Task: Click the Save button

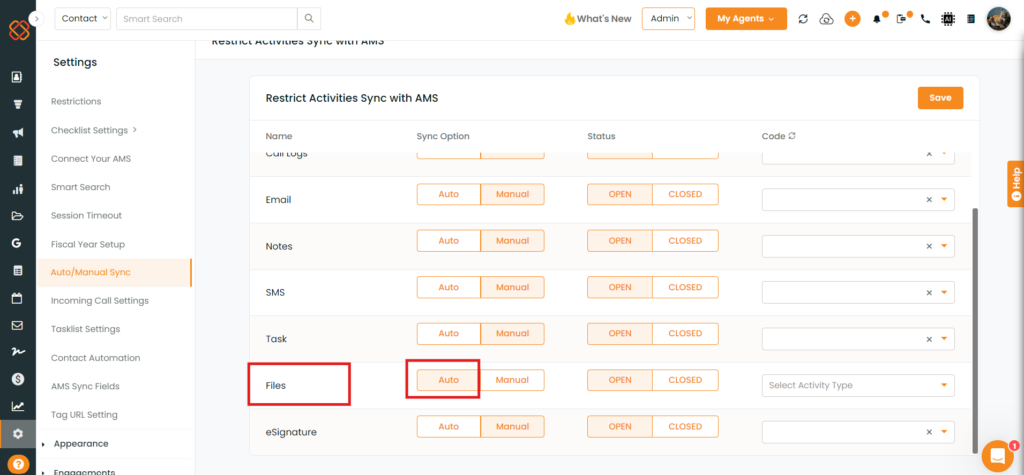Action: (940, 98)
